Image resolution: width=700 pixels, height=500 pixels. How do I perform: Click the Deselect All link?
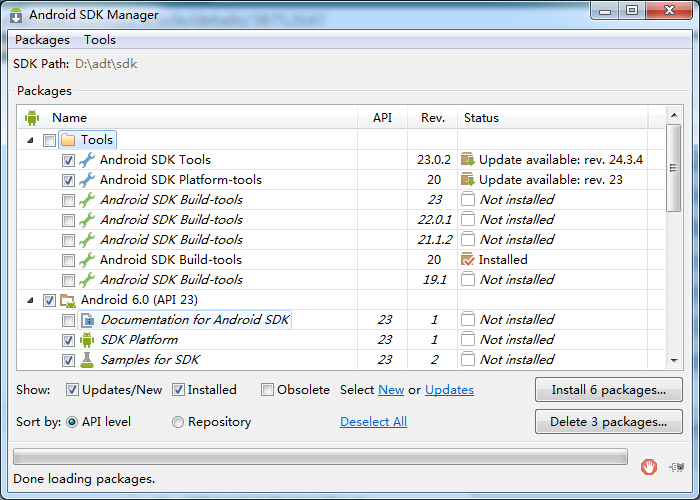click(373, 422)
